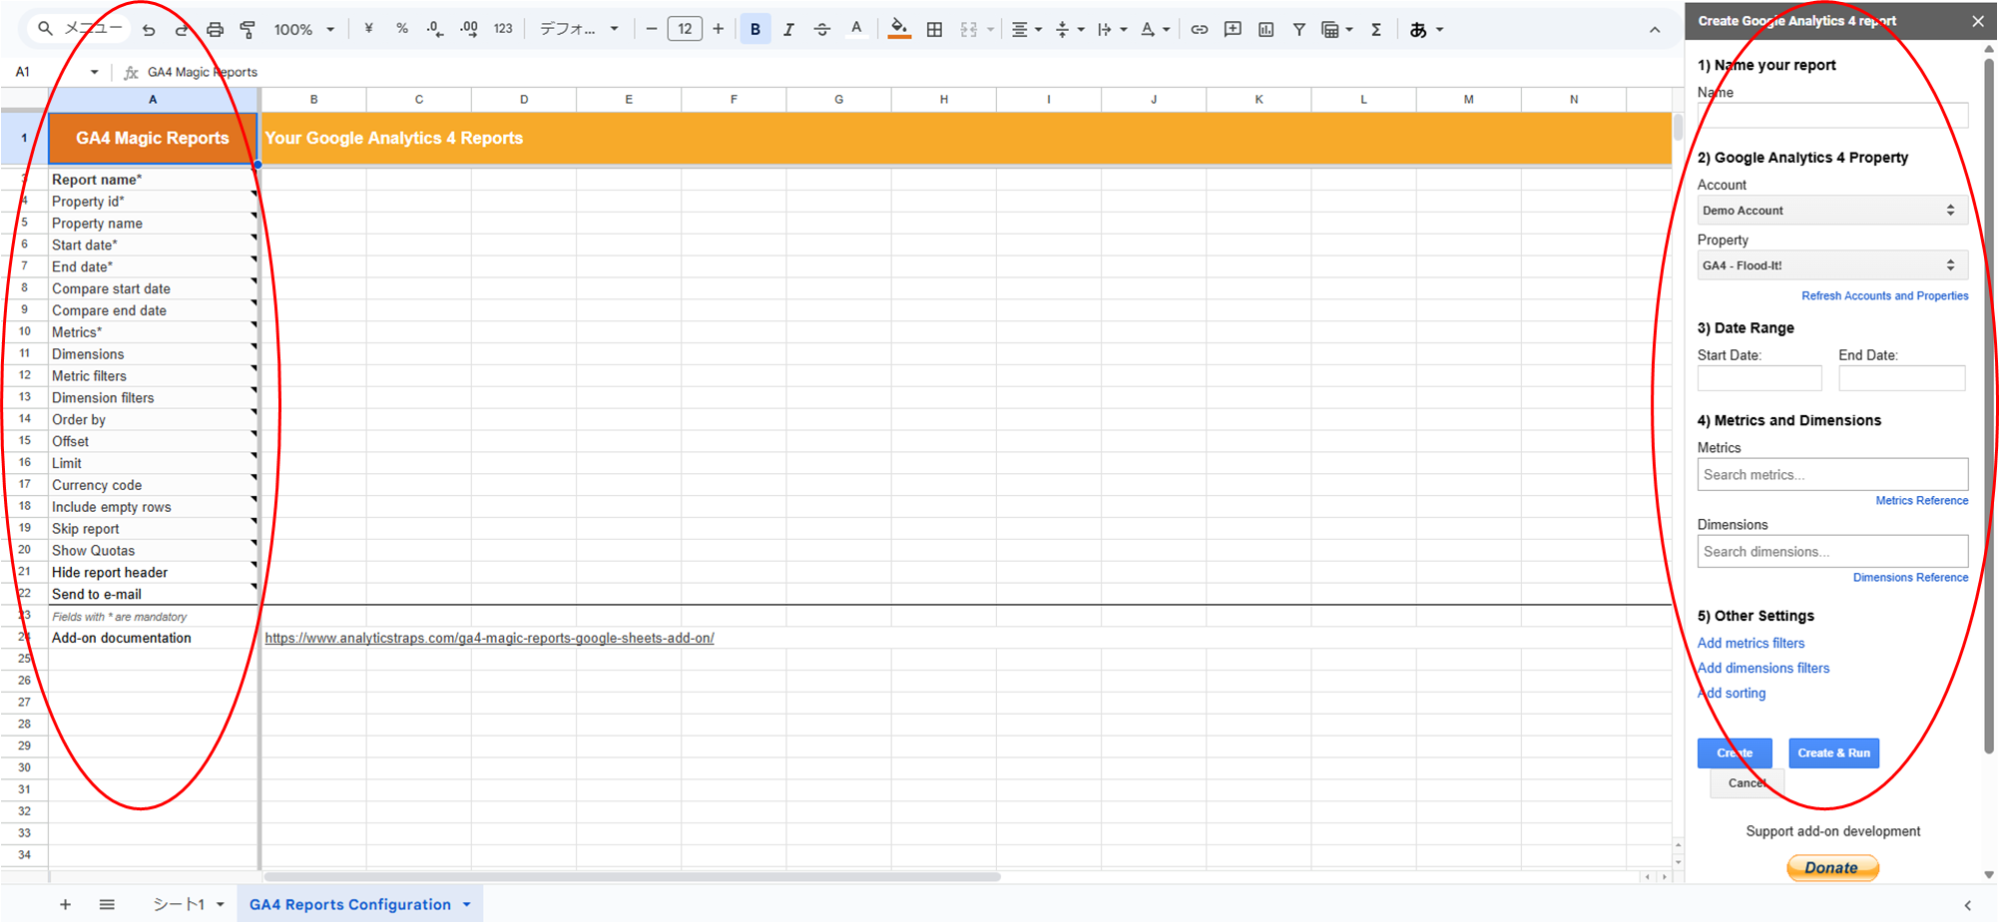Viewport: 1999px width, 923px height.
Task: Click the End Date field
Action: (x=1901, y=378)
